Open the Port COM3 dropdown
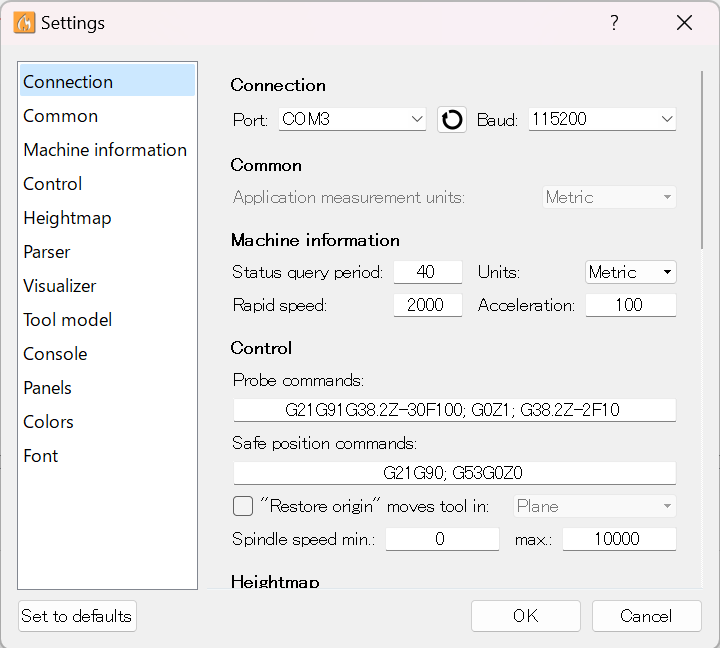The image size is (720, 648). (352, 119)
